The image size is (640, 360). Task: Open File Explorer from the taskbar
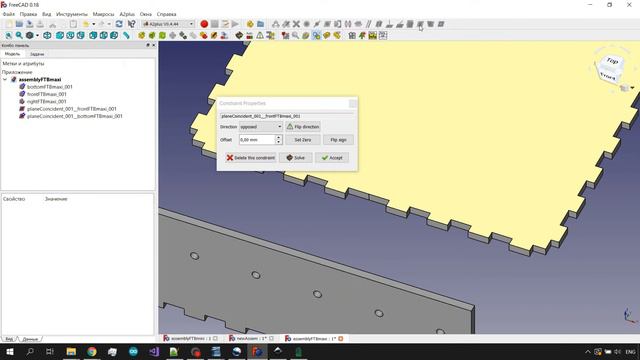coord(71,351)
